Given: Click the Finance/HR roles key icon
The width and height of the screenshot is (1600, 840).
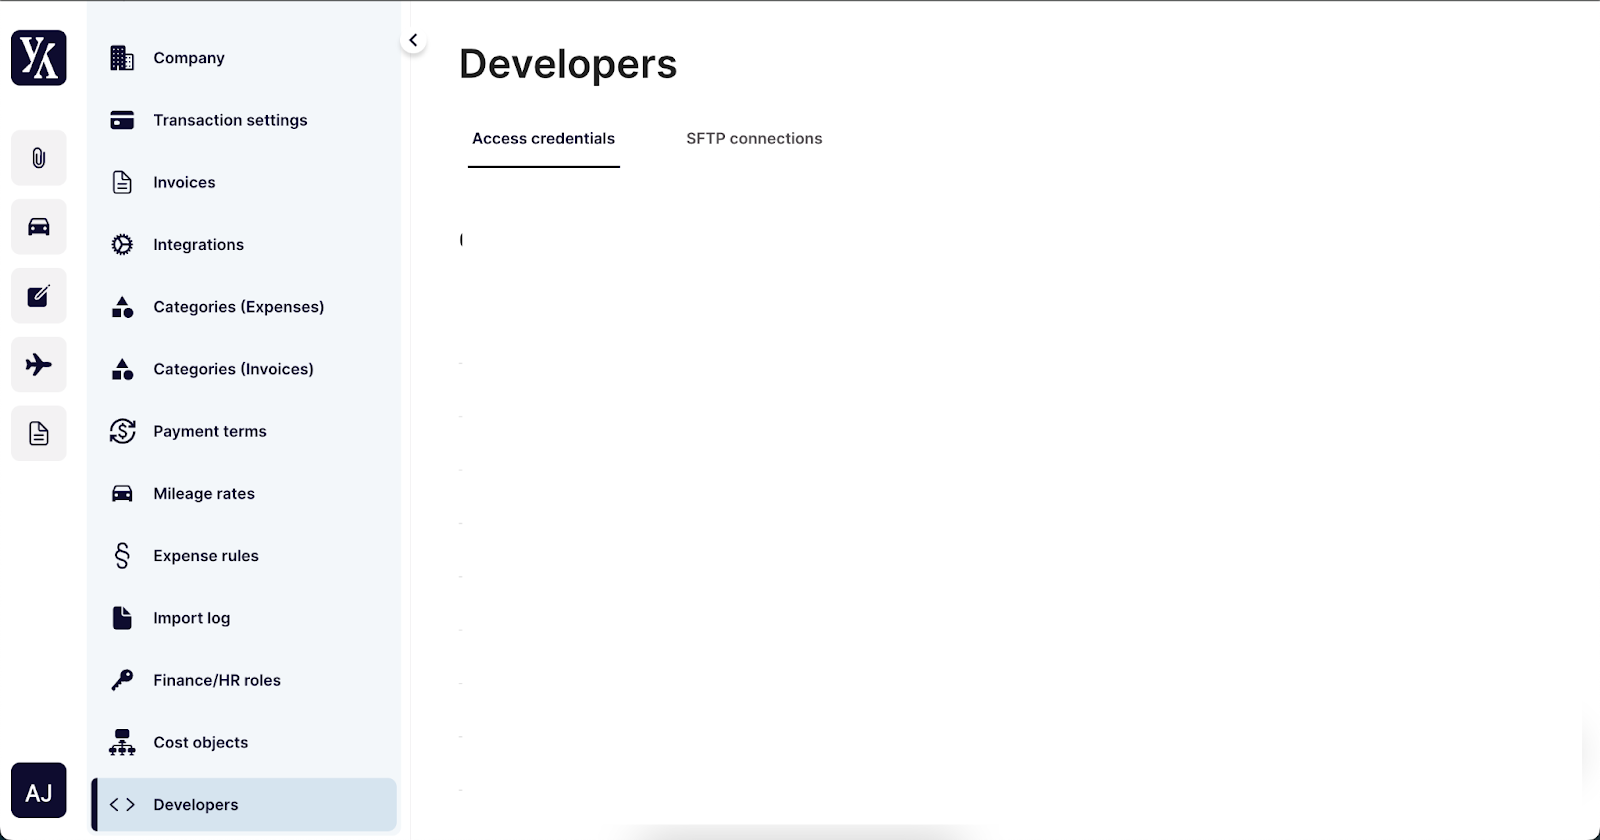Looking at the screenshot, I should point(122,680).
